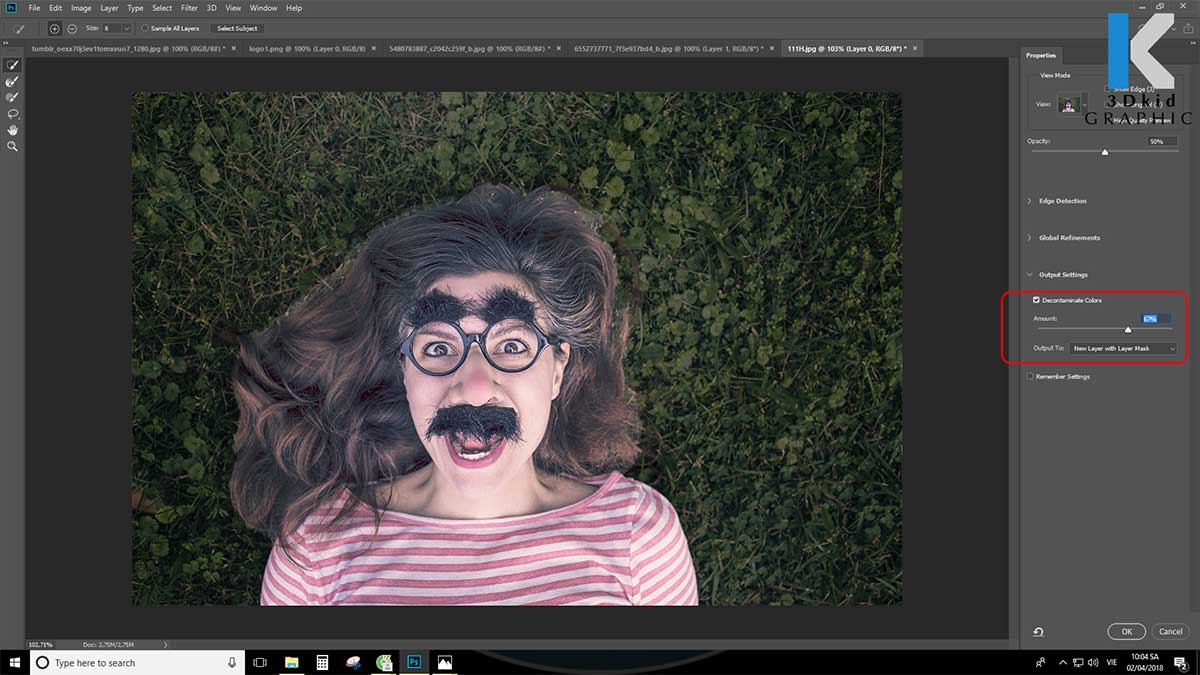Open File Explorer from the taskbar
The height and width of the screenshot is (675, 1200).
[292, 662]
